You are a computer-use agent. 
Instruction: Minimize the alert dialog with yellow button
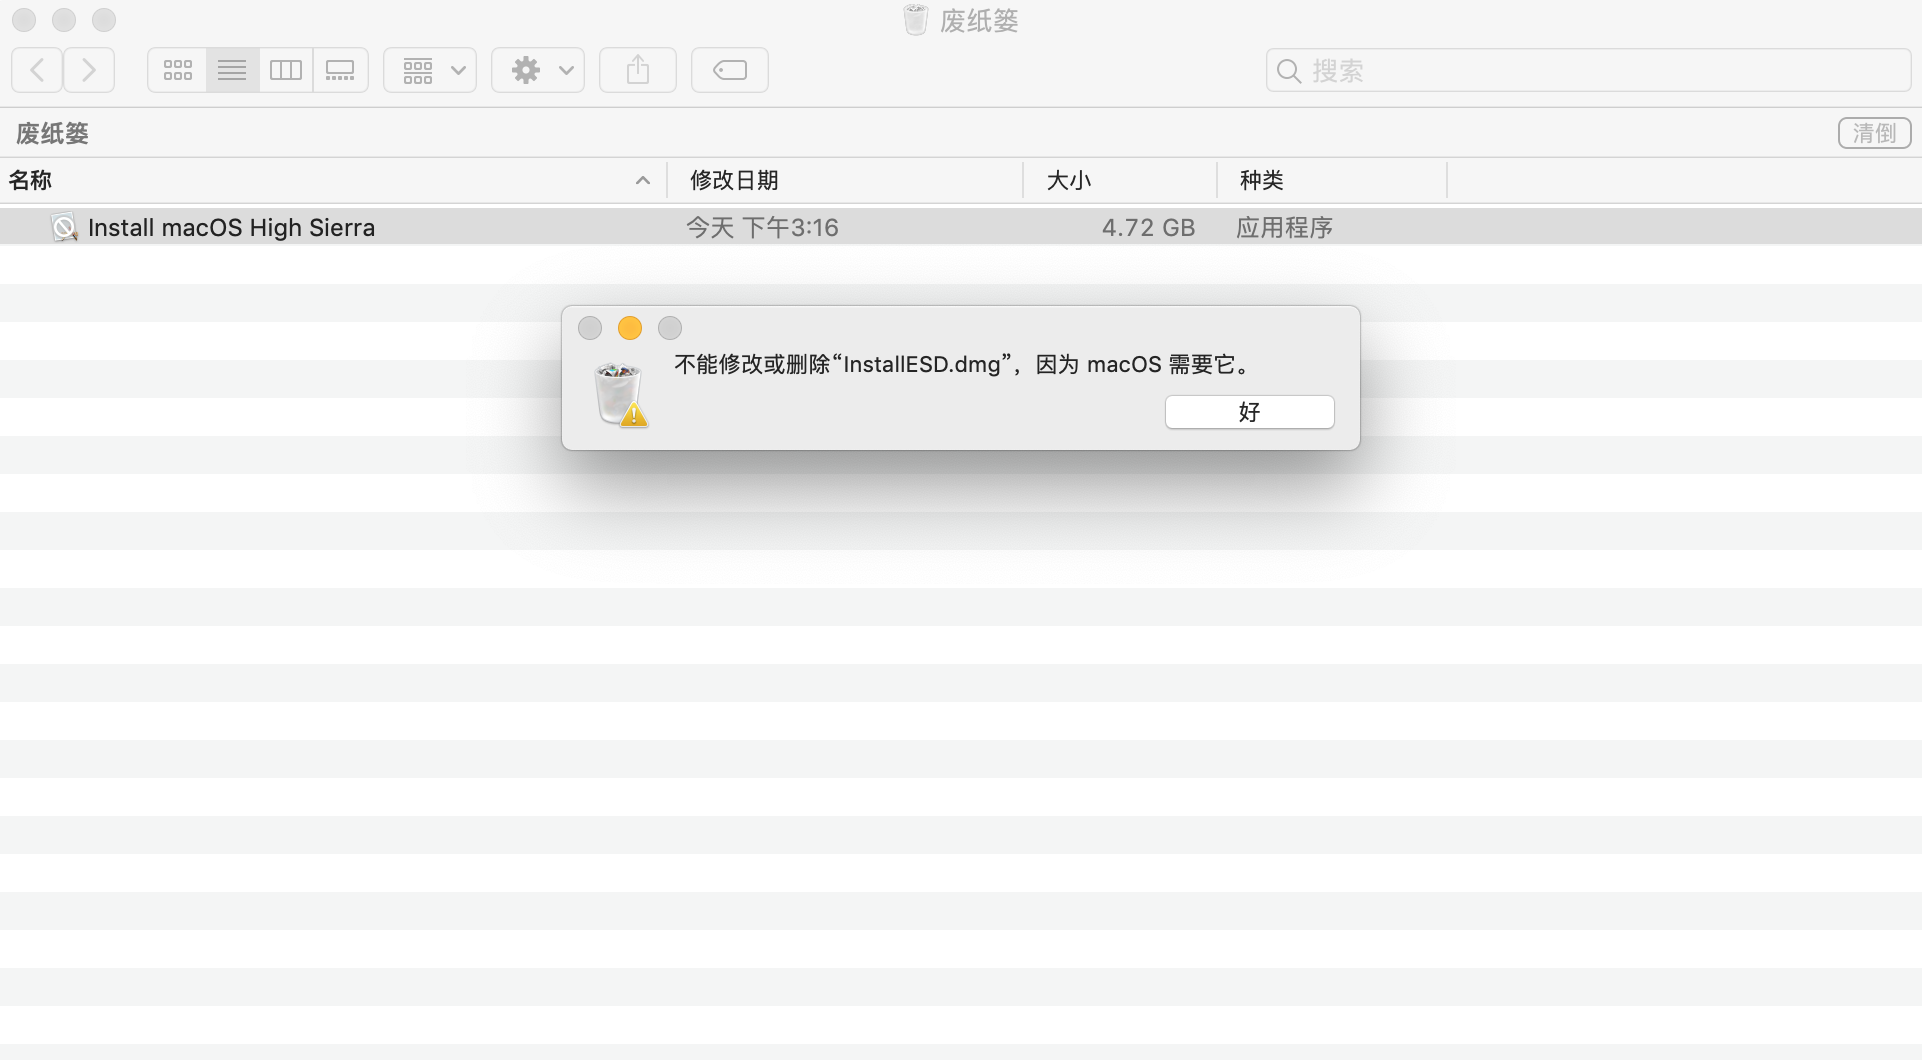(x=630, y=328)
